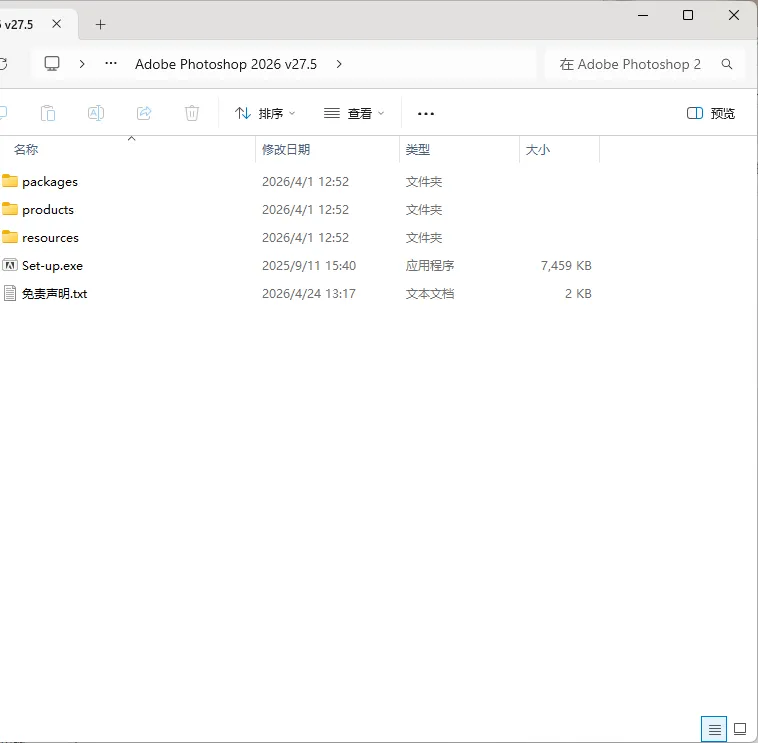The image size is (758, 743).
Task: Sort by 大小 column header
Action: pyautogui.click(x=538, y=149)
